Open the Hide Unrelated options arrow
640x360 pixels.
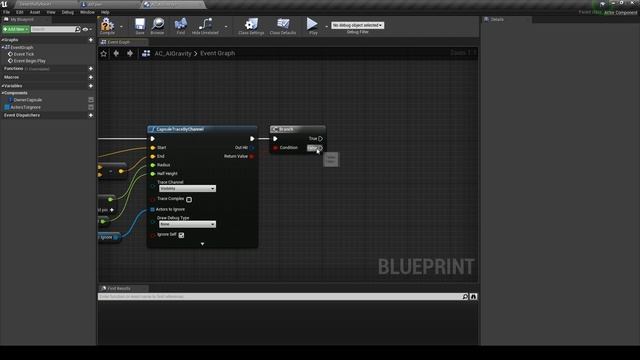[x=226, y=26]
